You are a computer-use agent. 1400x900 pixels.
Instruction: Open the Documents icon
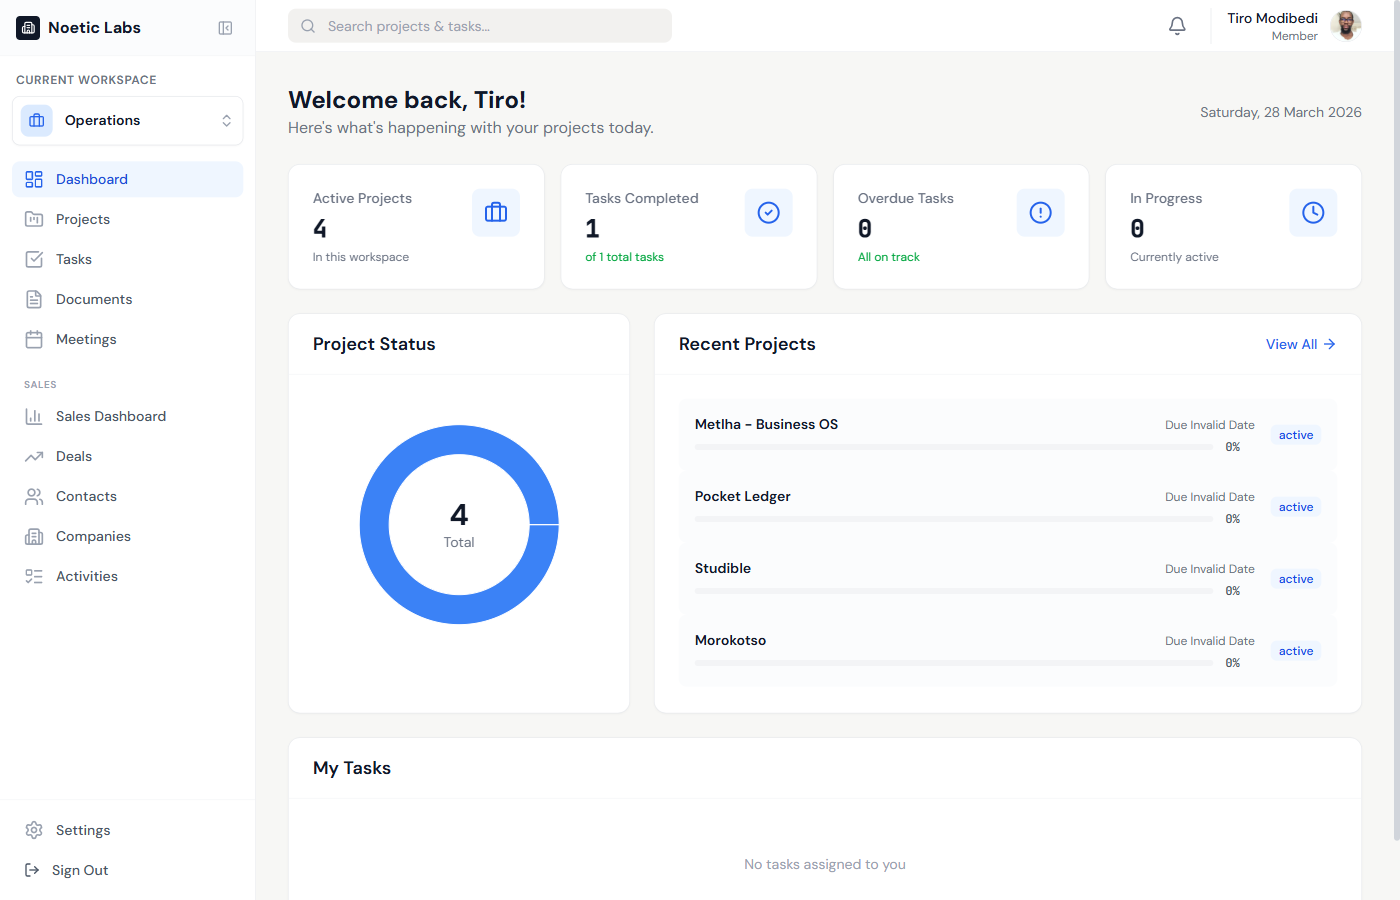(x=35, y=299)
